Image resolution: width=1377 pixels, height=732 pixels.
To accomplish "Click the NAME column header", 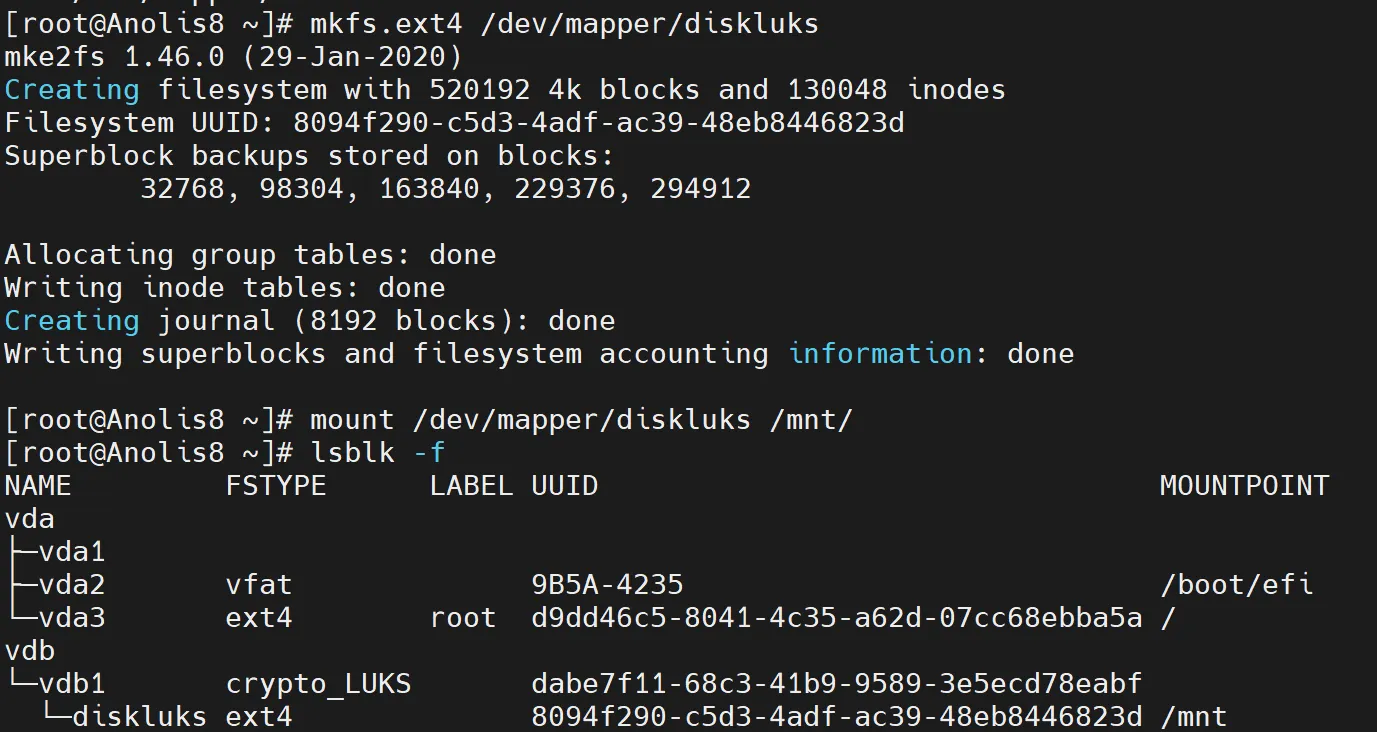I will 38,486.
